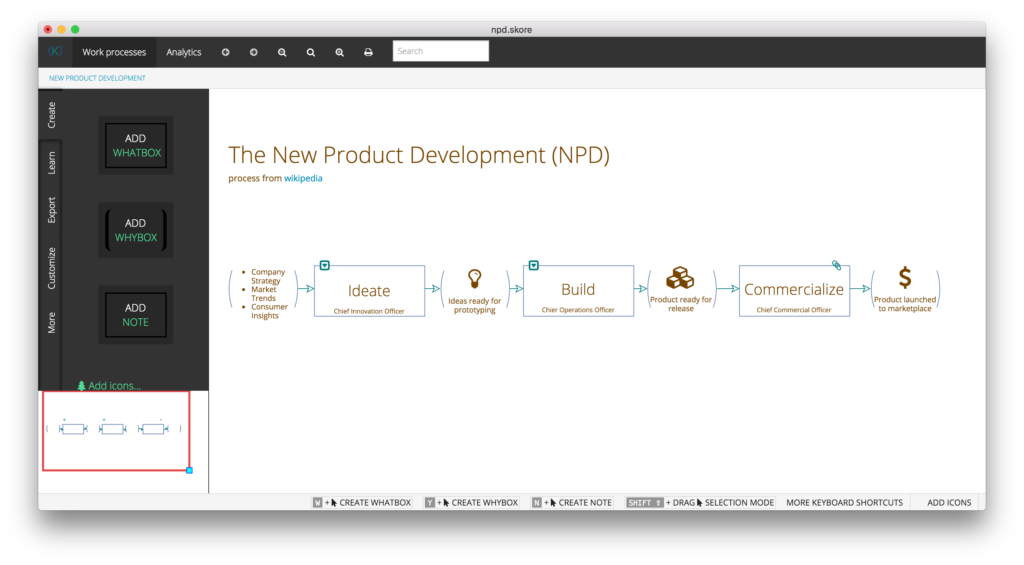Open the Add icons... link
This screenshot has width=1024, height=565.
point(109,385)
